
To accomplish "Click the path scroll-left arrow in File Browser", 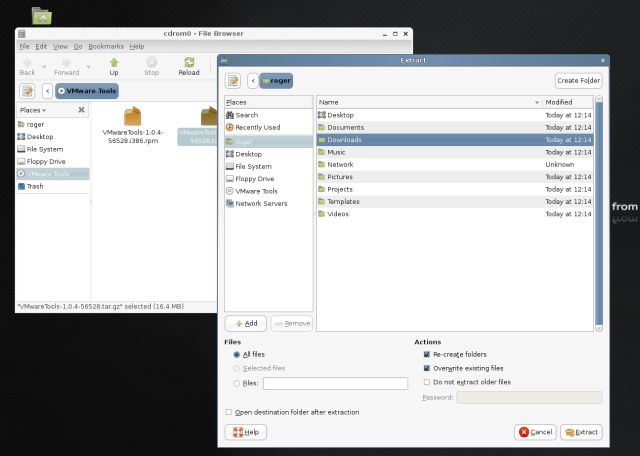I will pos(48,91).
